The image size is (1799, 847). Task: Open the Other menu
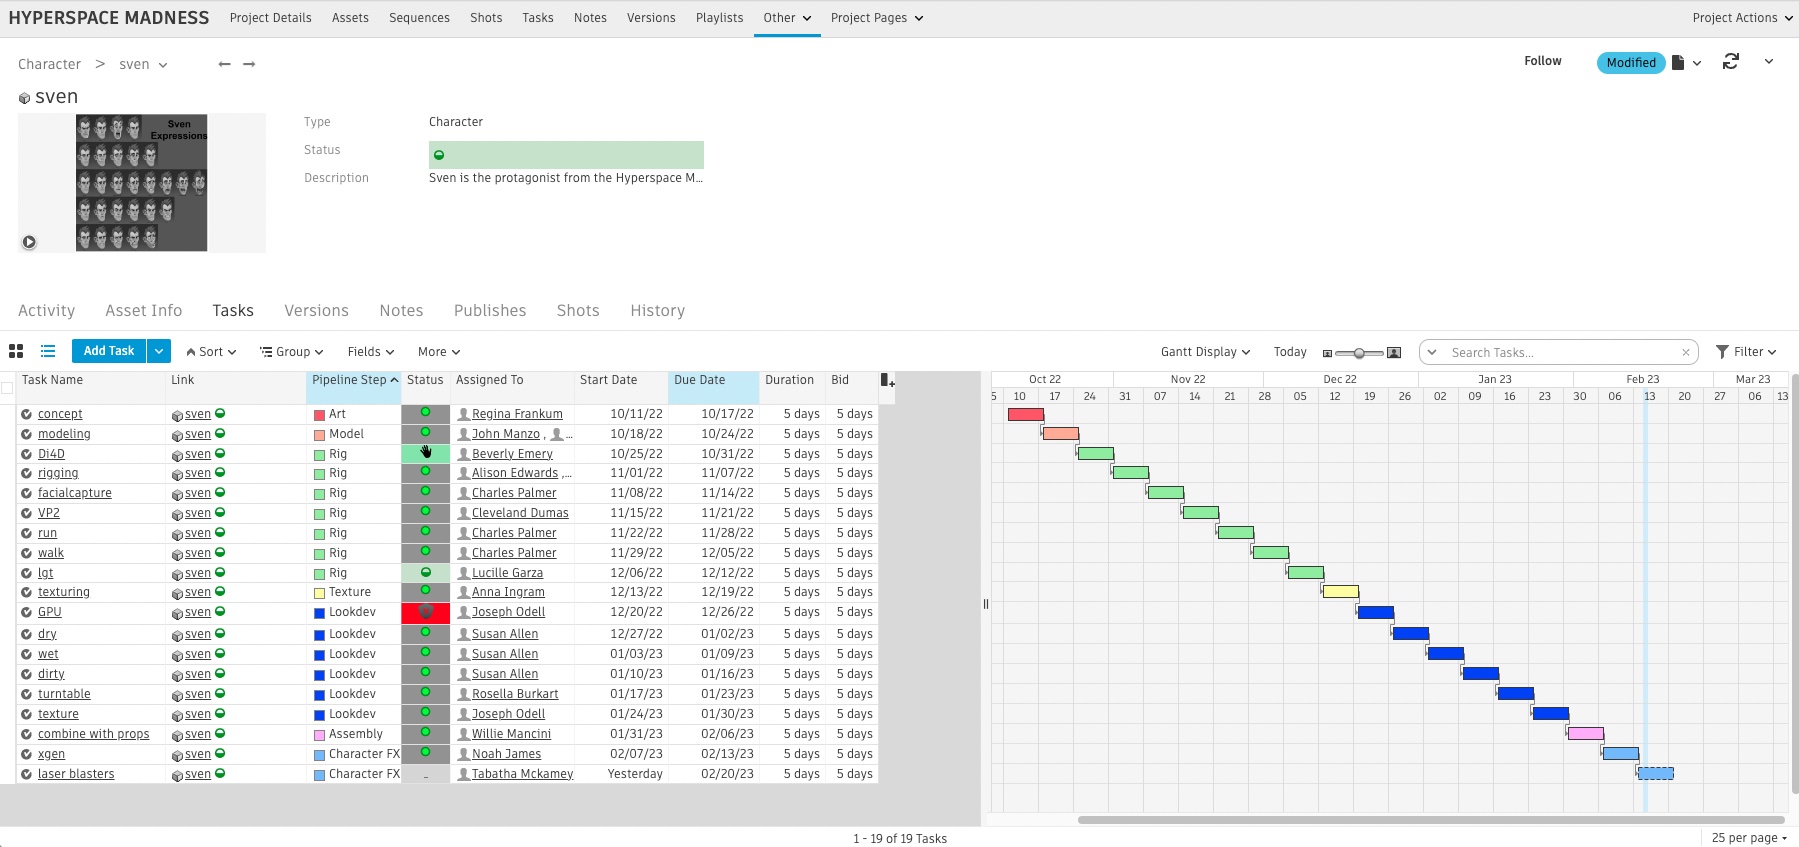(787, 18)
